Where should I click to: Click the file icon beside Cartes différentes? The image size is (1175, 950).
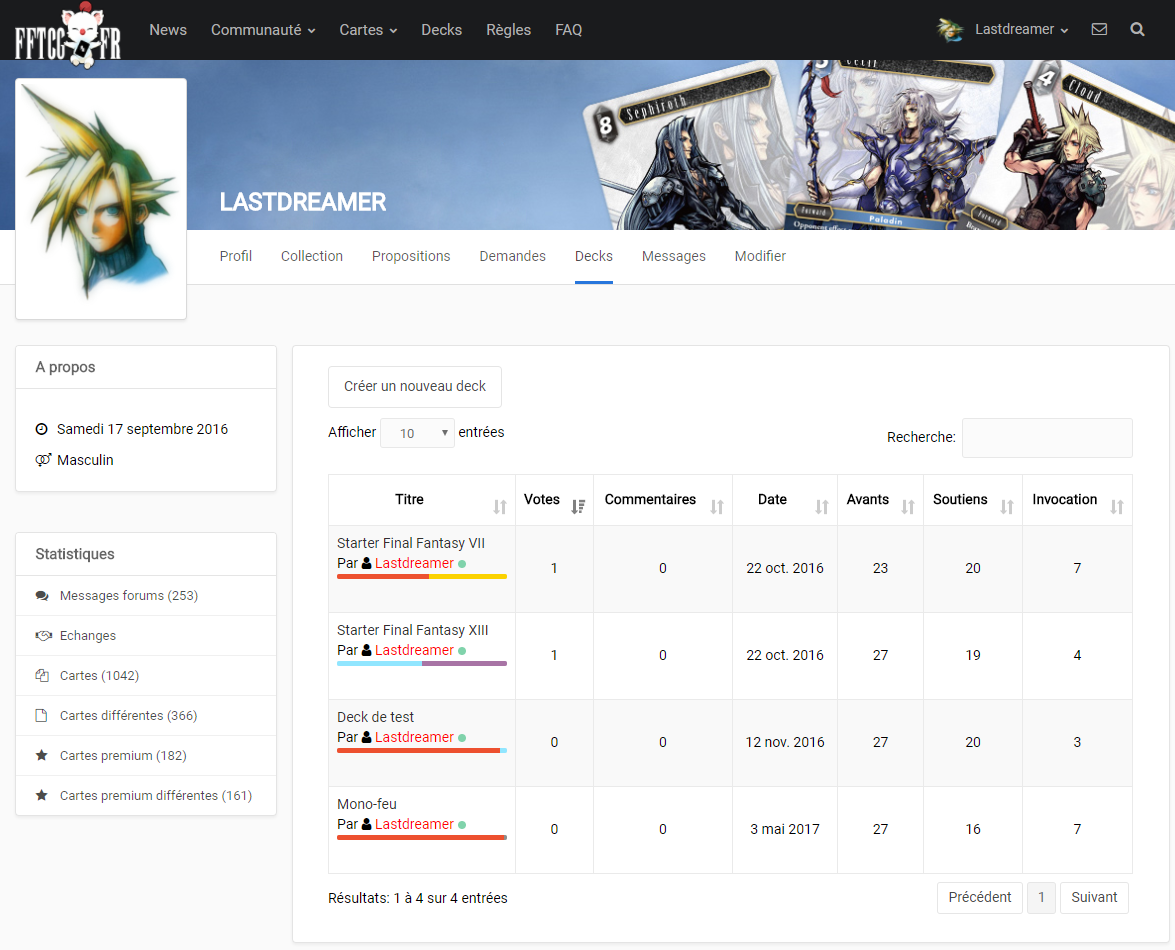(x=41, y=715)
